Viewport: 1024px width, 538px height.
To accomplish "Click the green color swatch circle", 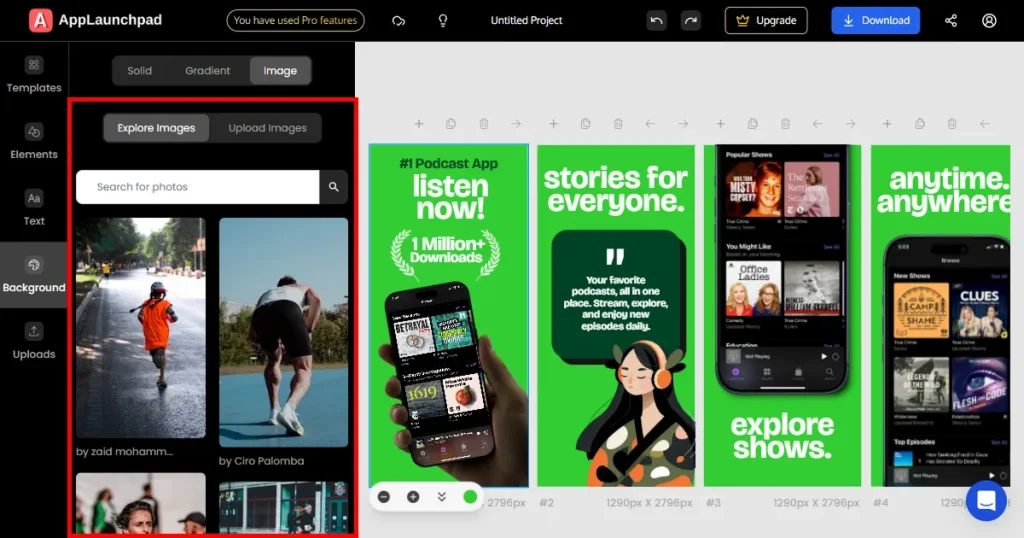I will click(470, 496).
